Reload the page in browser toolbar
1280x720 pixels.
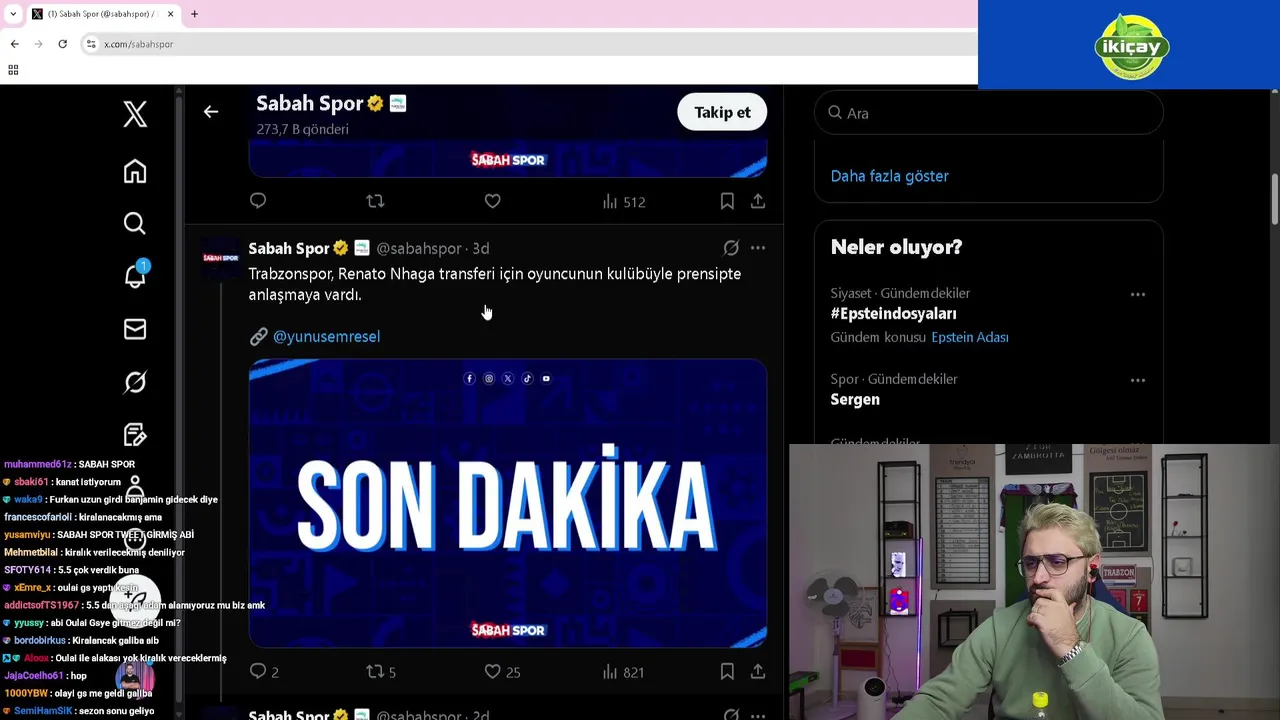[62, 44]
